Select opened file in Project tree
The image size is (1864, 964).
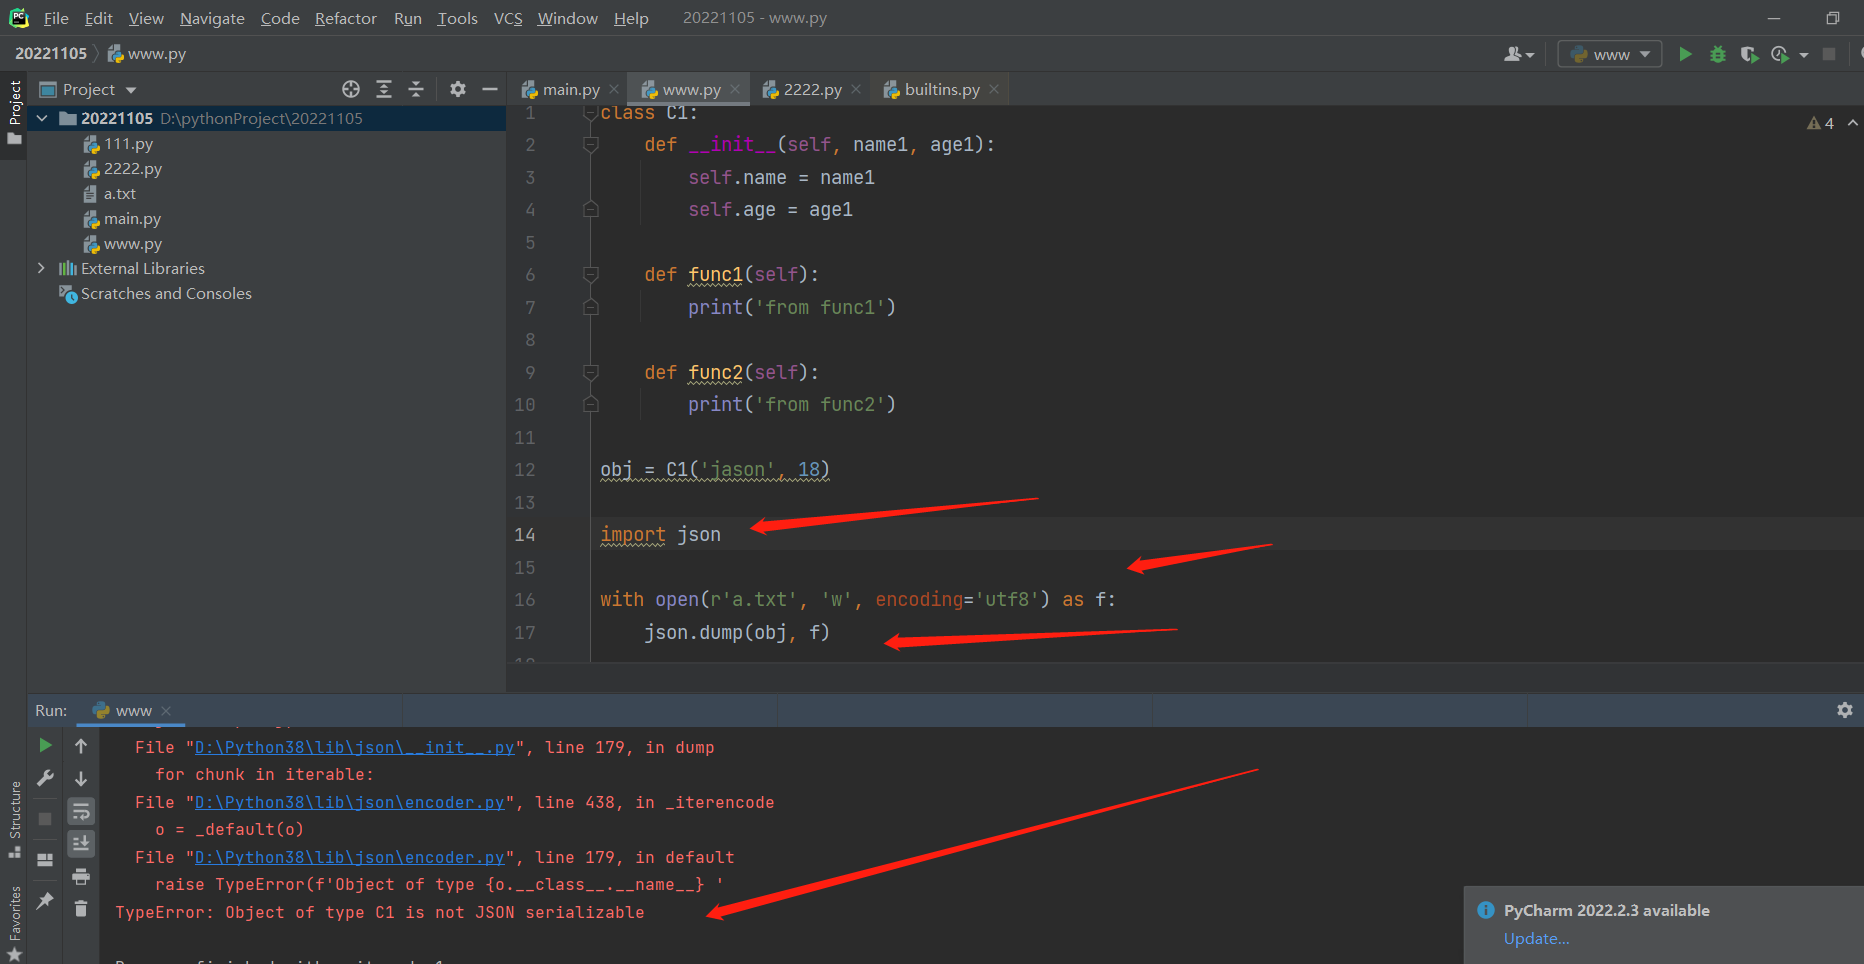[351, 89]
